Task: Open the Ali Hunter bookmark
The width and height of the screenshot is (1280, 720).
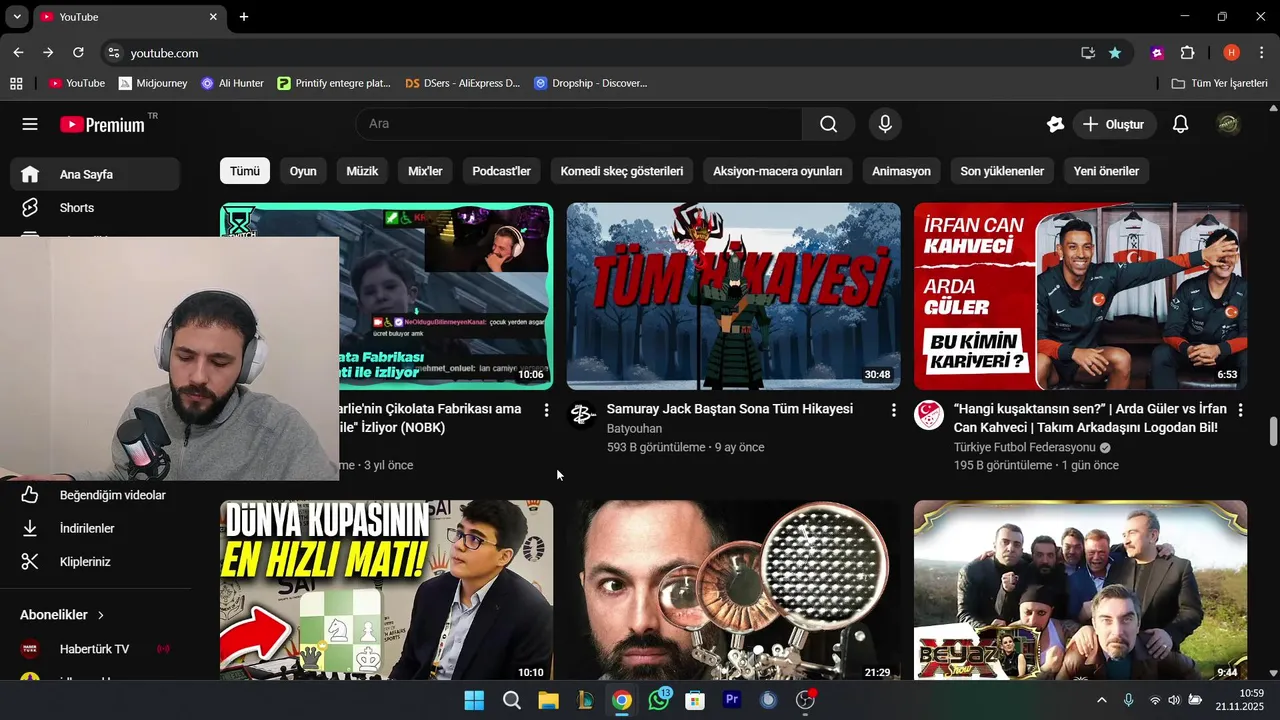Action: tap(232, 83)
